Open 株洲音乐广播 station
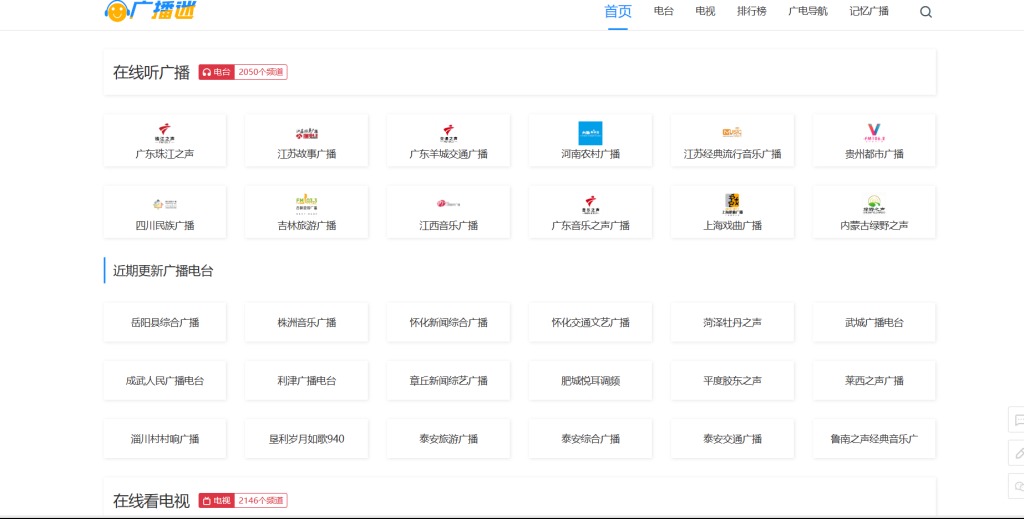Image resolution: width=1024 pixels, height=519 pixels. click(x=306, y=322)
